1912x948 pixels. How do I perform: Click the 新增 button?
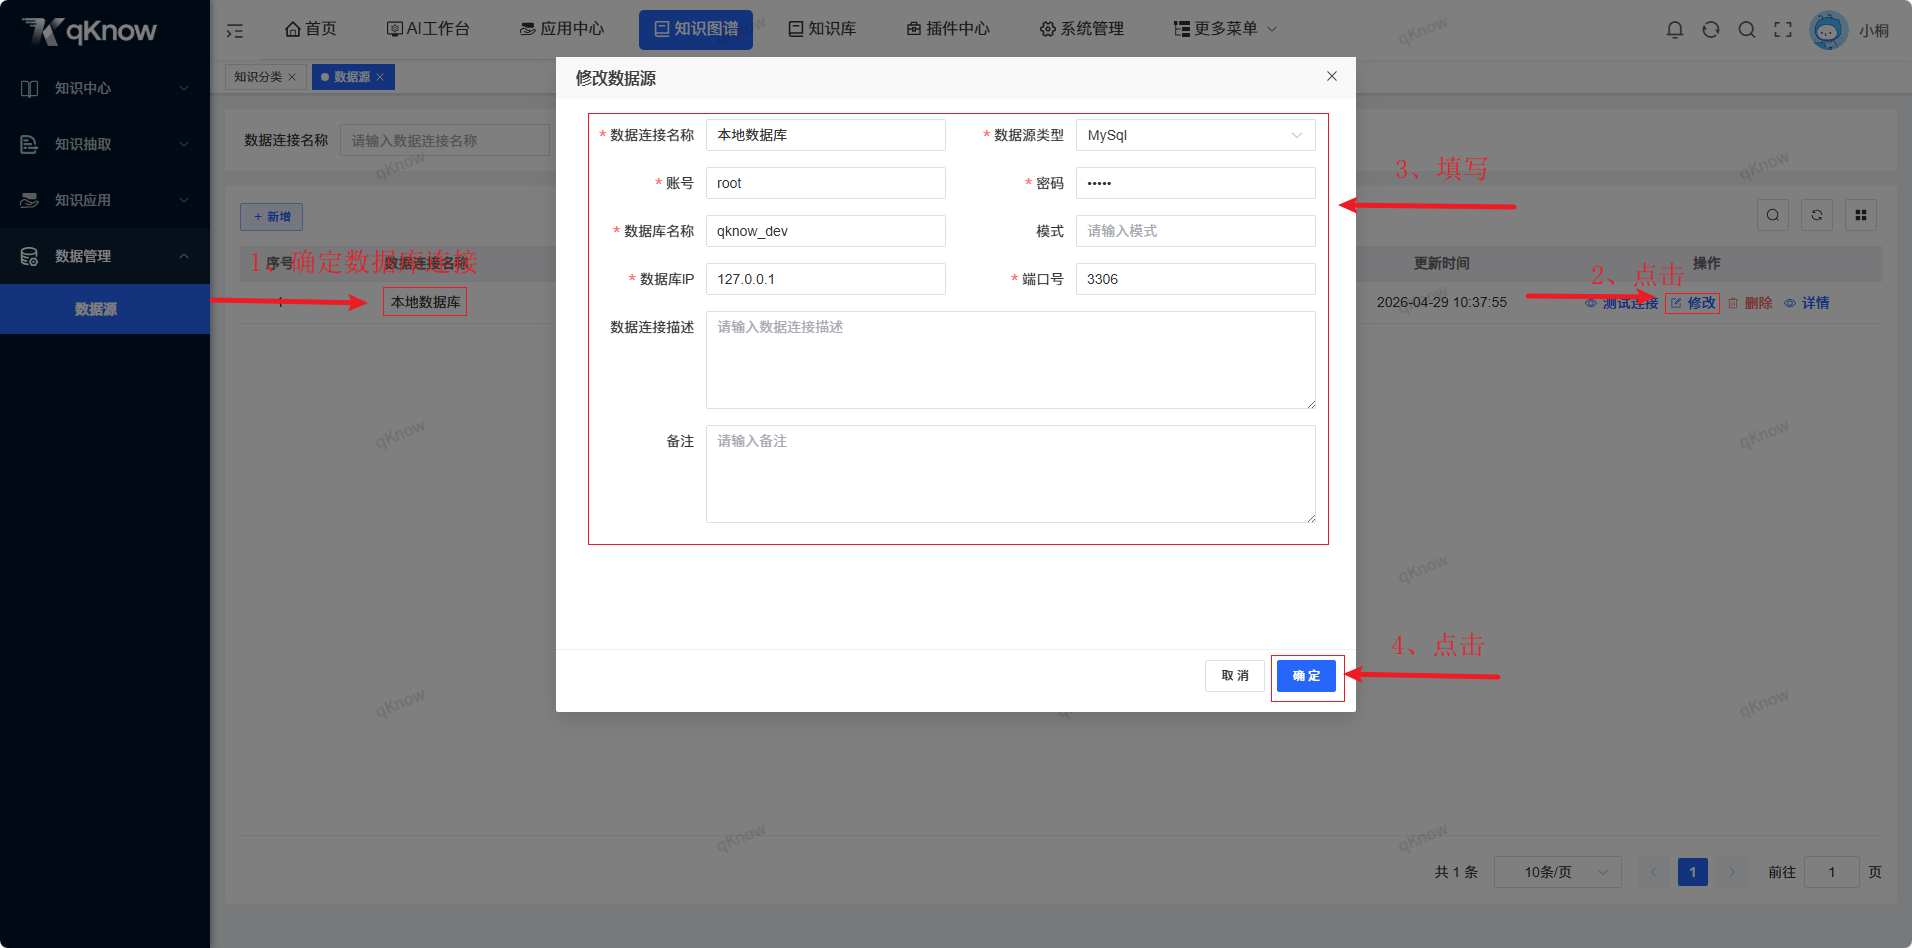271,217
